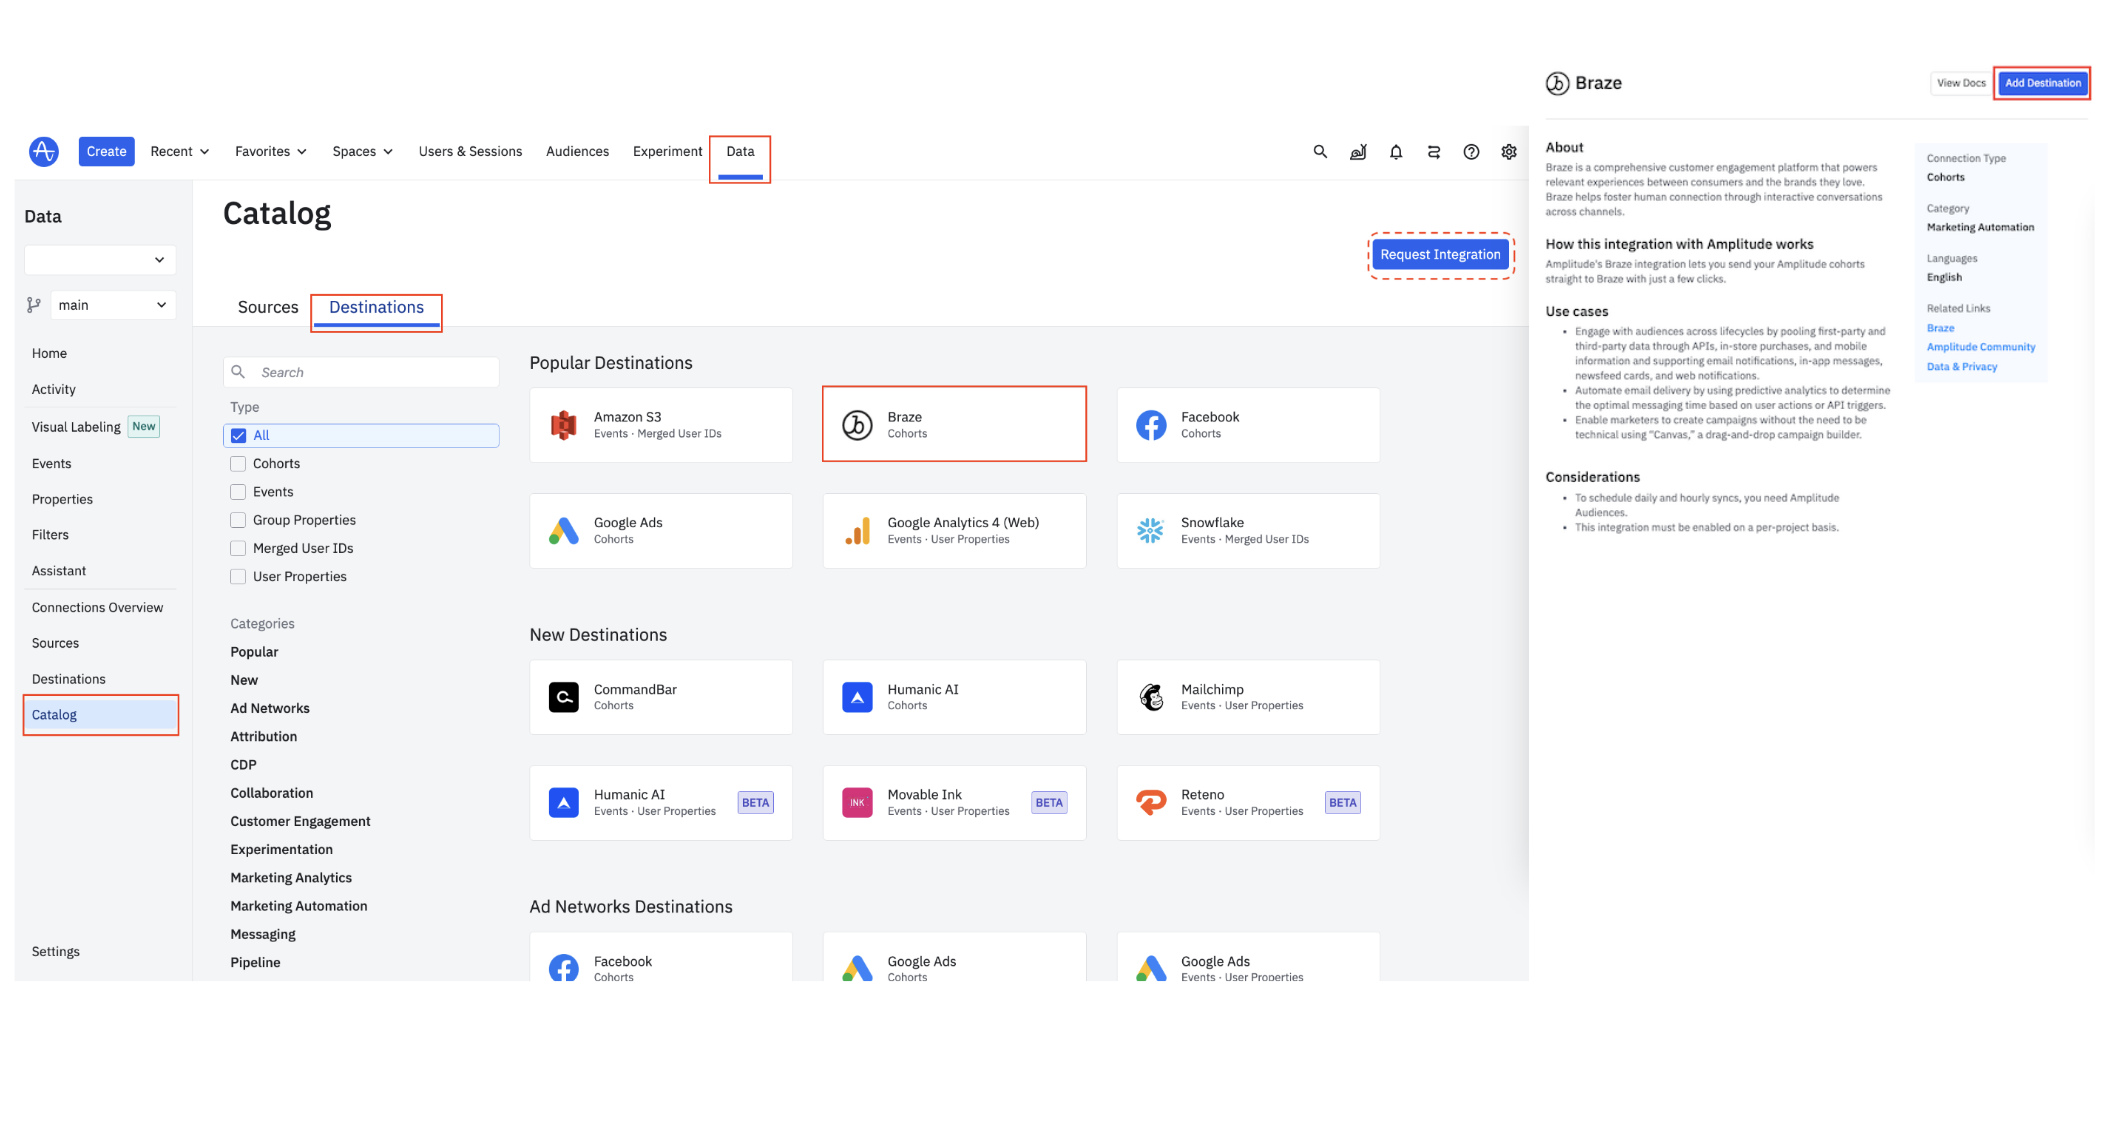Click the data flow arrows icon in top bar
Image resolution: width=2102 pixels, height=1146 pixels.
click(x=1433, y=152)
